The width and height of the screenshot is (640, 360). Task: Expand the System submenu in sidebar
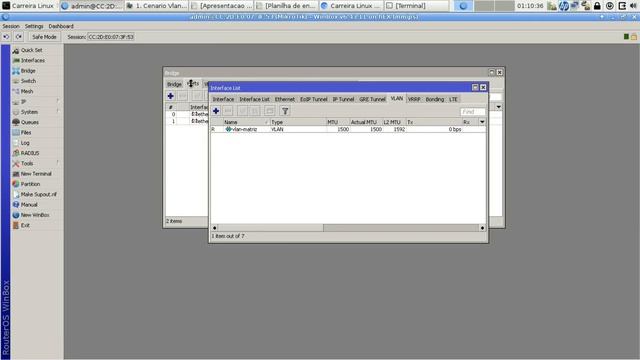click(x=29, y=112)
